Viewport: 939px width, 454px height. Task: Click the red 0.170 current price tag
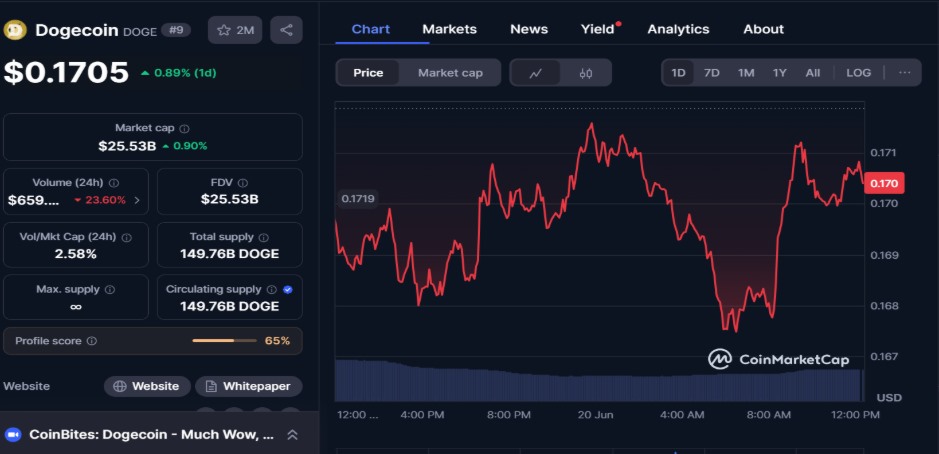(x=884, y=183)
